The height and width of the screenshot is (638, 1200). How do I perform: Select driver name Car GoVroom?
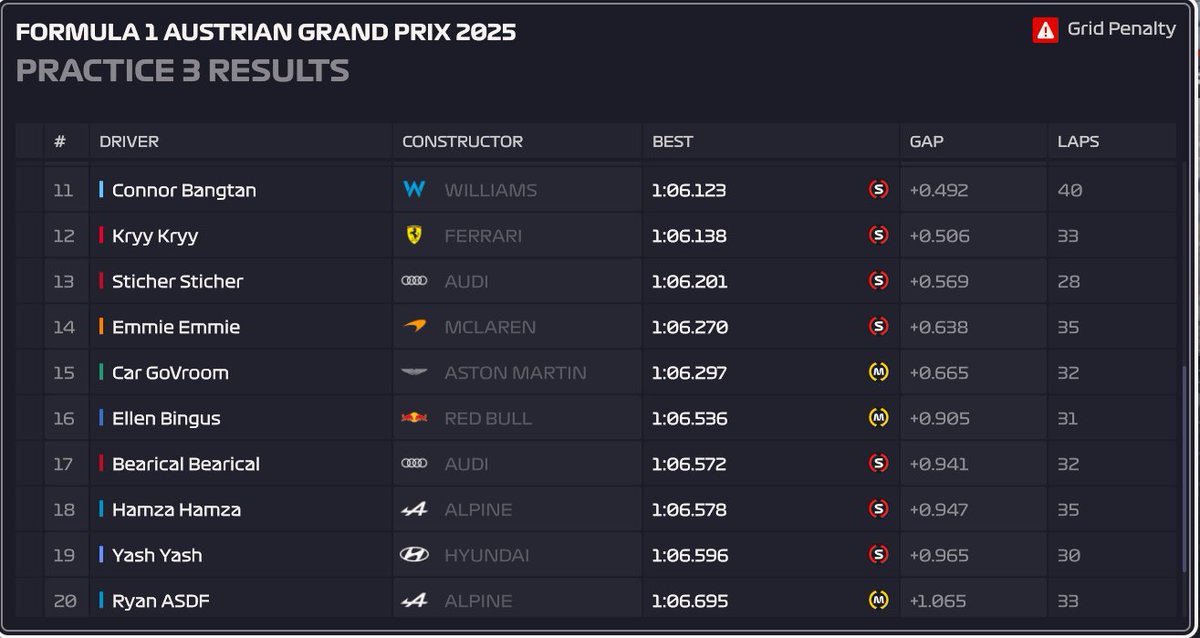pyautogui.click(x=170, y=373)
